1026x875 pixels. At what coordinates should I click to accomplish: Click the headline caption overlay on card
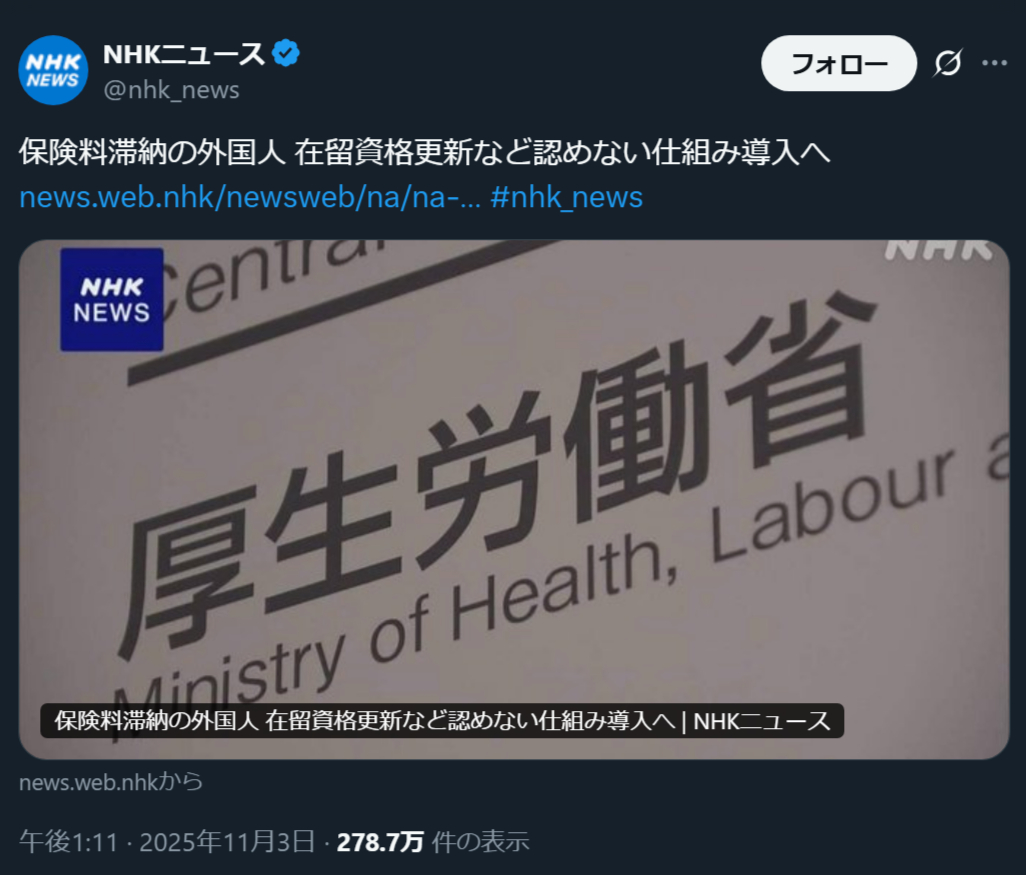coord(442,721)
